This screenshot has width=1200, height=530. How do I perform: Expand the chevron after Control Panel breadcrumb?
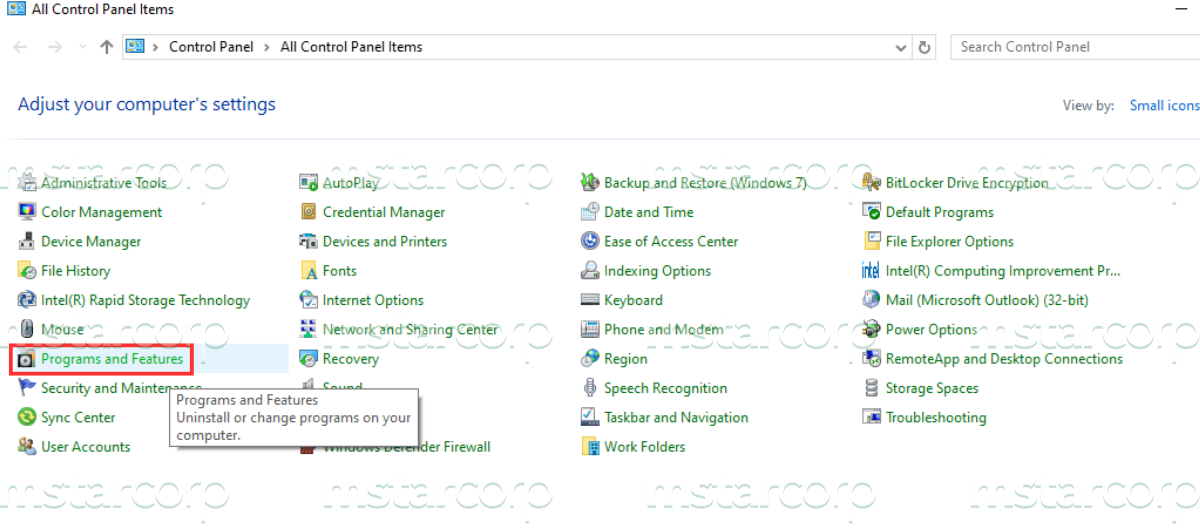coord(266,47)
